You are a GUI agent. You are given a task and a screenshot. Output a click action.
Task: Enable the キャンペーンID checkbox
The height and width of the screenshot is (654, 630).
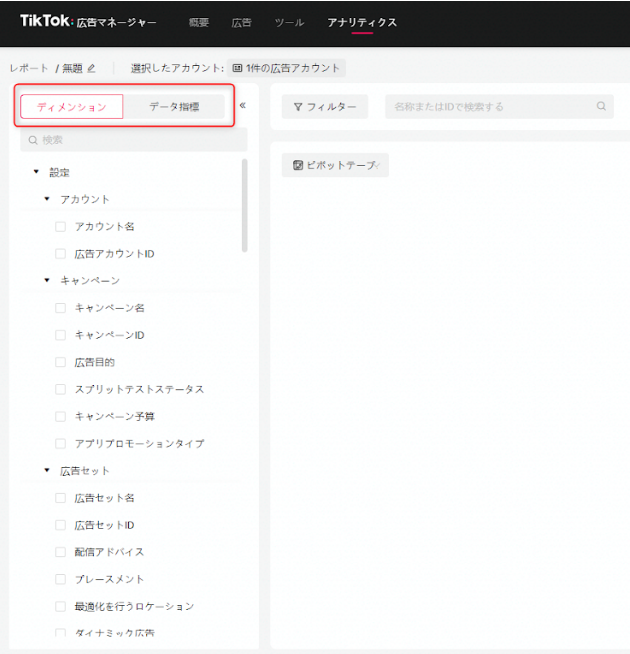(x=61, y=335)
